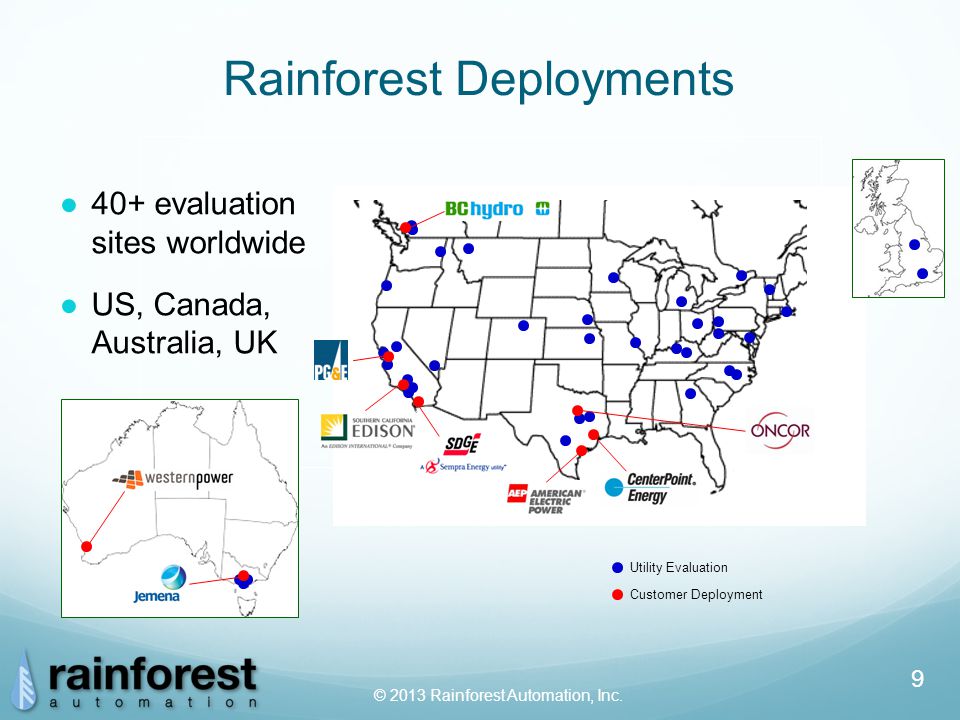Image resolution: width=960 pixels, height=720 pixels.
Task: Select the Southern California Edison logo
Action: pyautogui.click(x=368, y=431)
